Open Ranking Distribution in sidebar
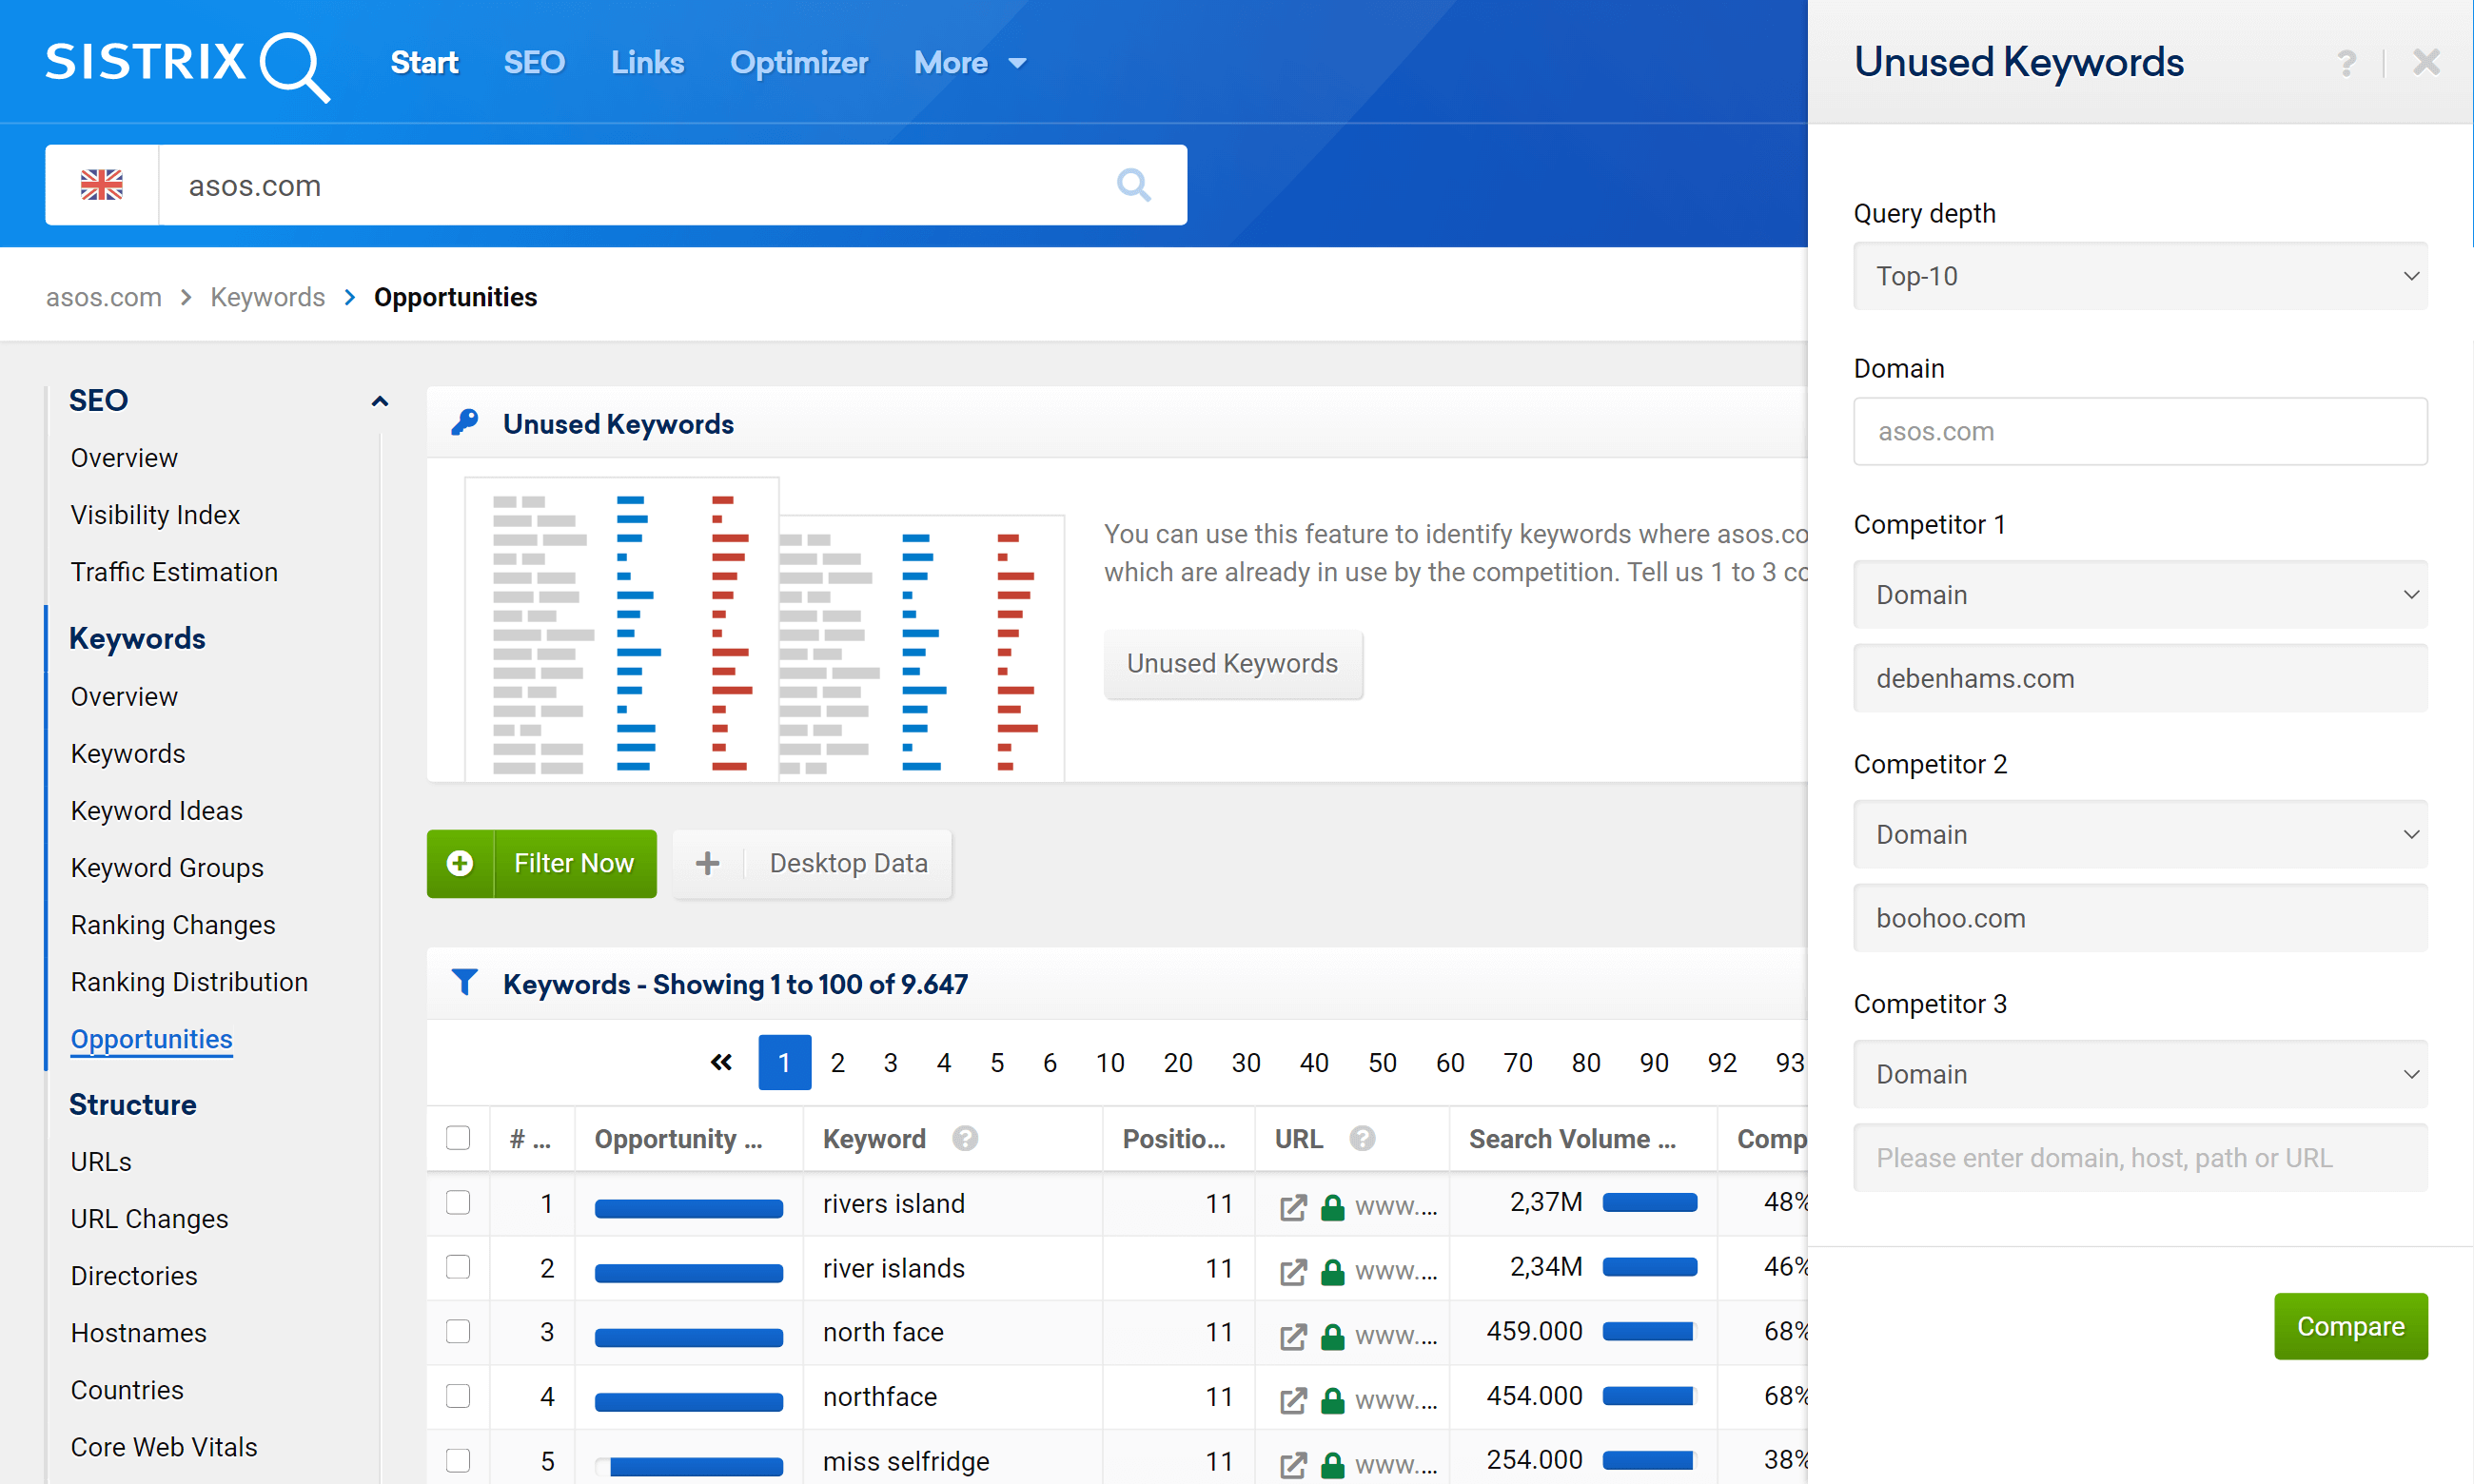This screenshot has height=1484, width=2474. (189, 981)
